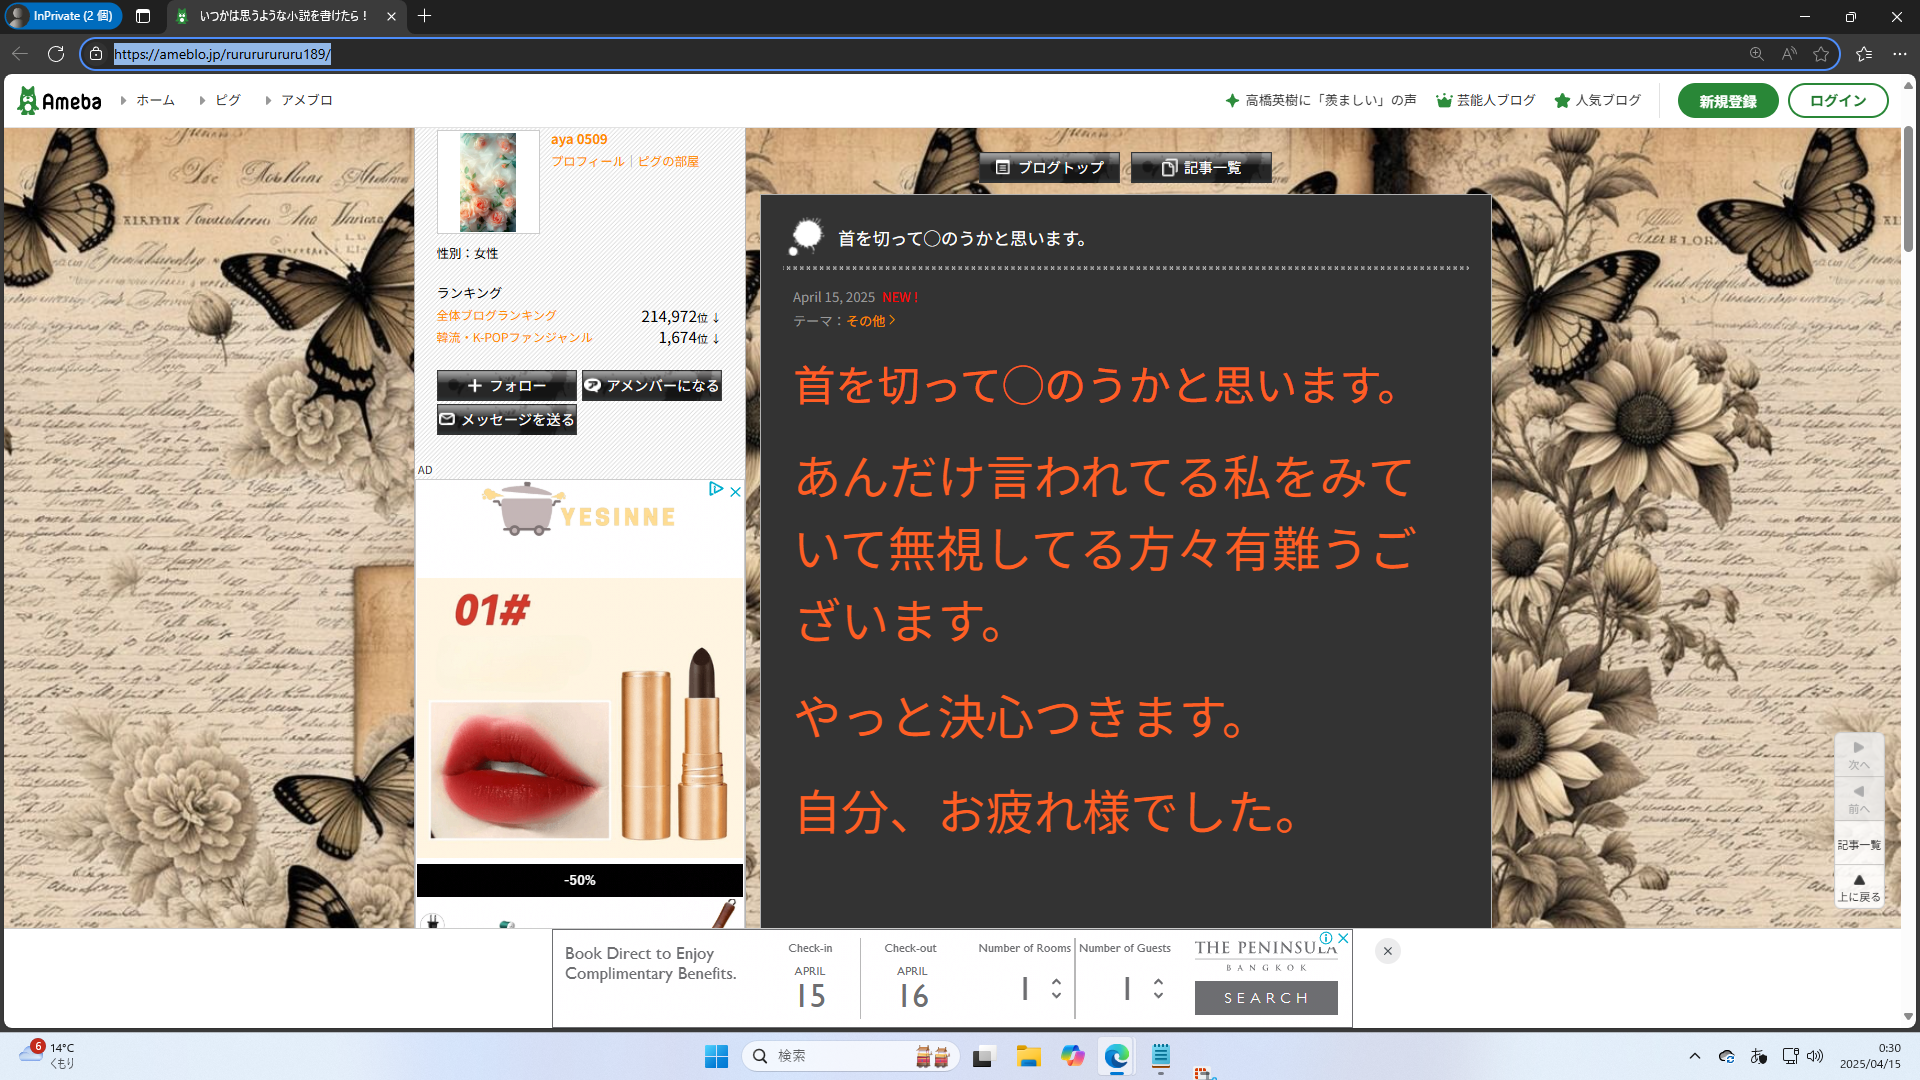This screenshot has width=1920, height=1080.
Task: Open the プロフィール link
Action: (587, 161)
